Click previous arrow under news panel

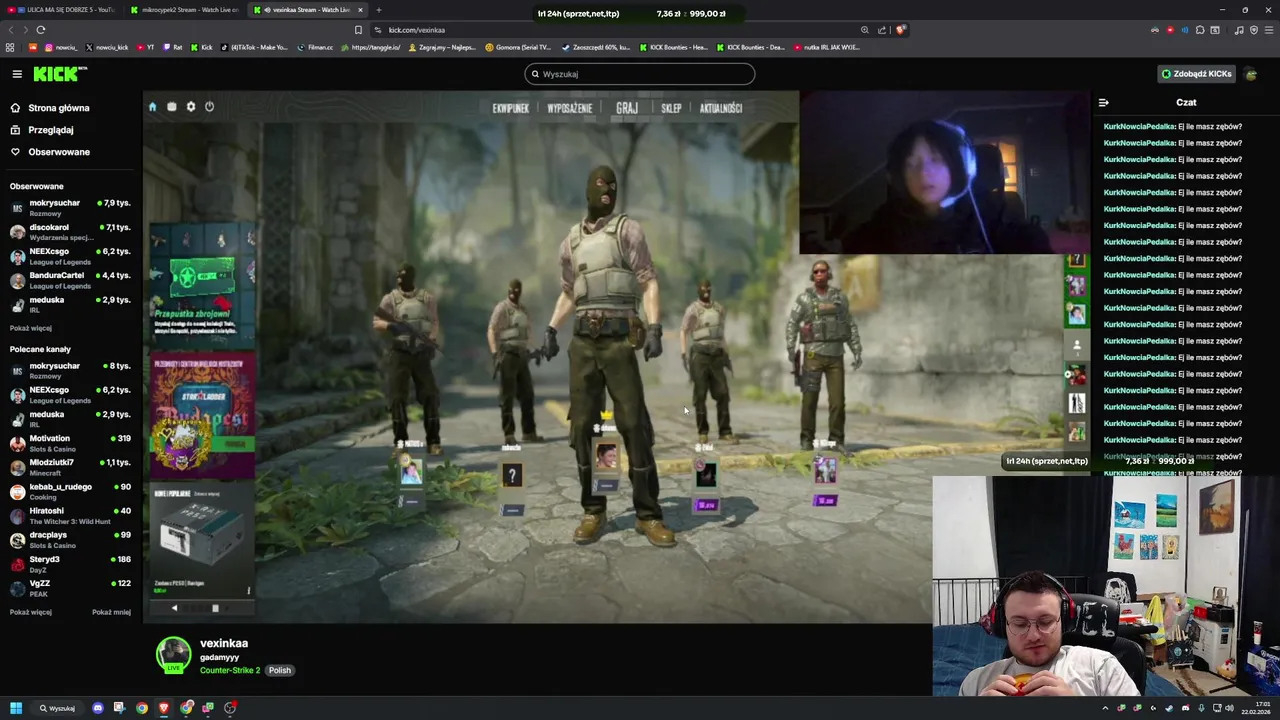(174, 608)
